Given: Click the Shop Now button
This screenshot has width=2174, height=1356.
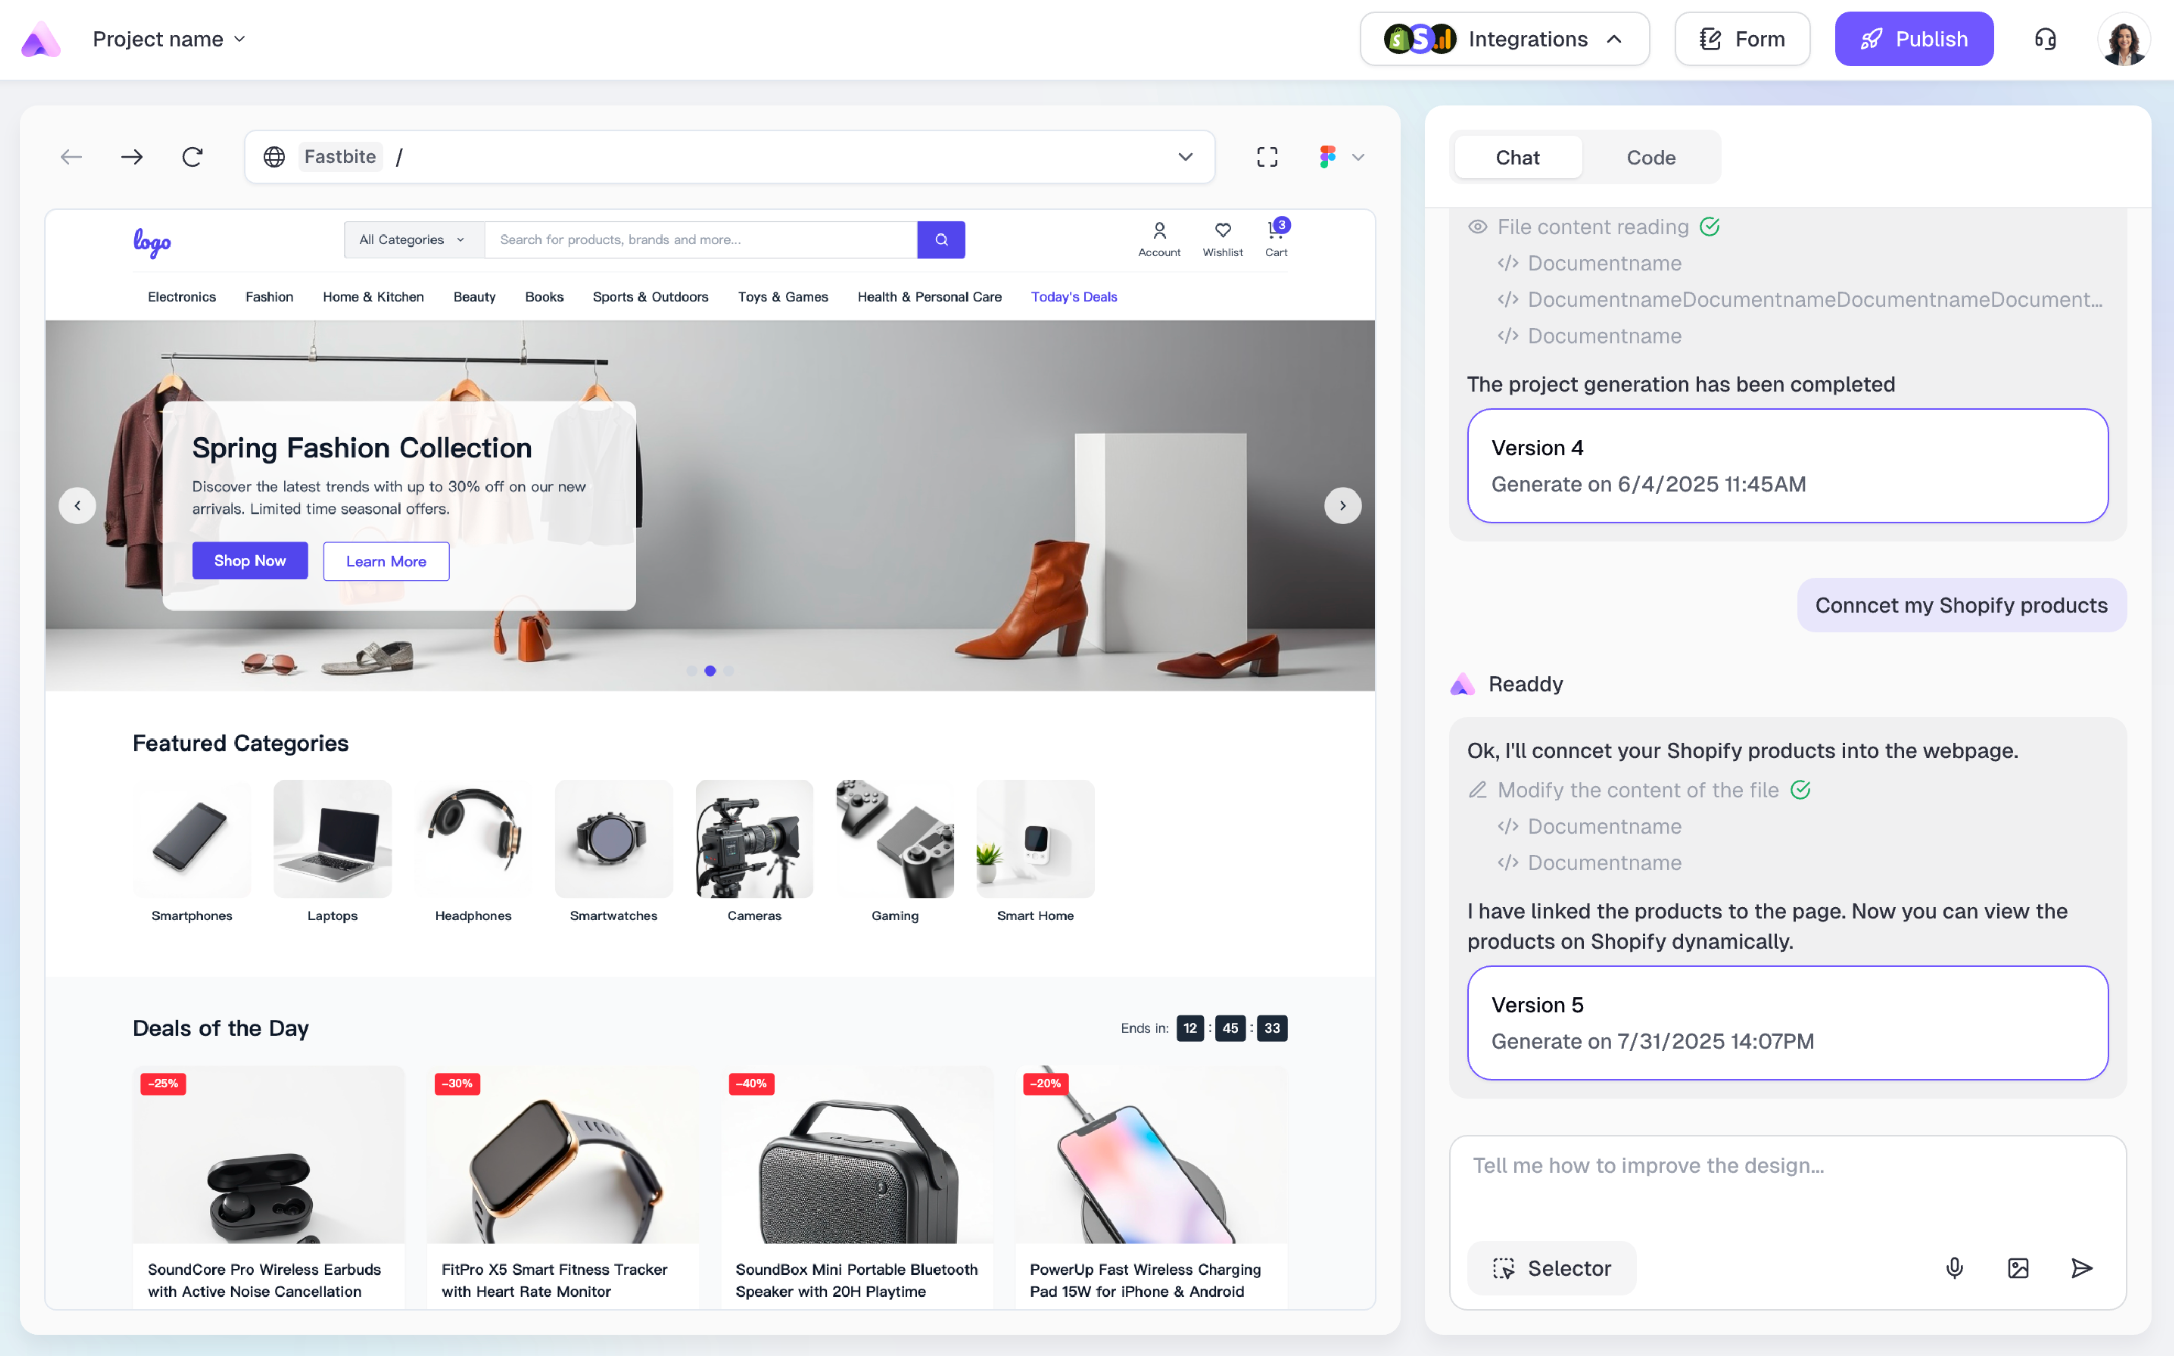Looking at the screenshot, I should click(250, 561).
